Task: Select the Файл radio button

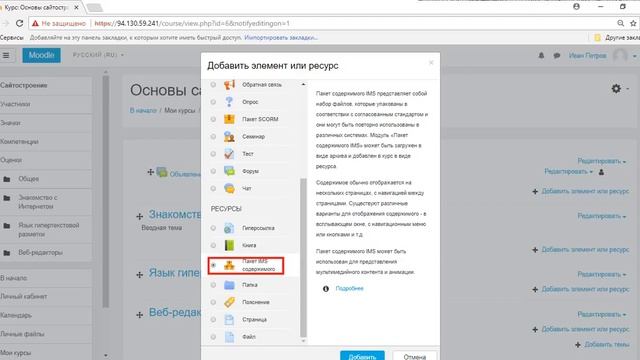Action: tap(213, 337)
